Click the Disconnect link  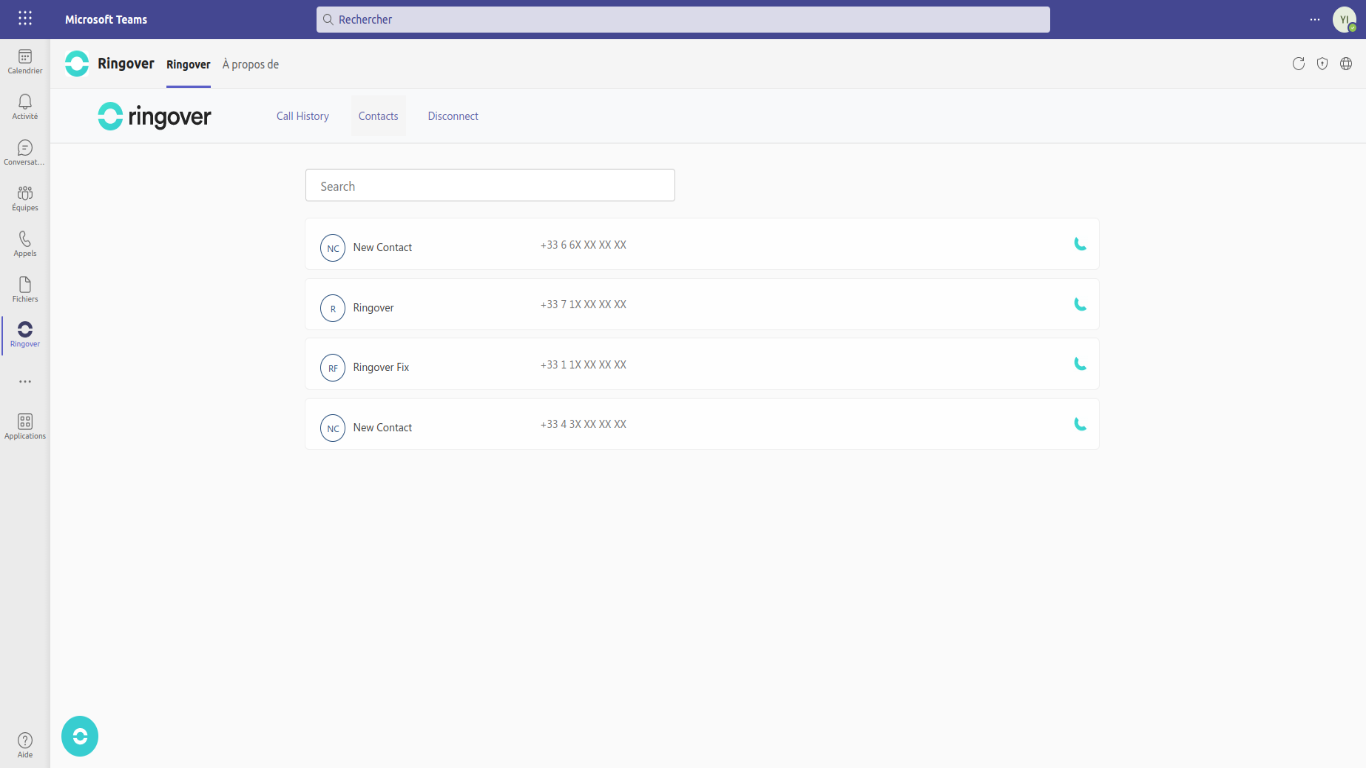pos(453,116)
